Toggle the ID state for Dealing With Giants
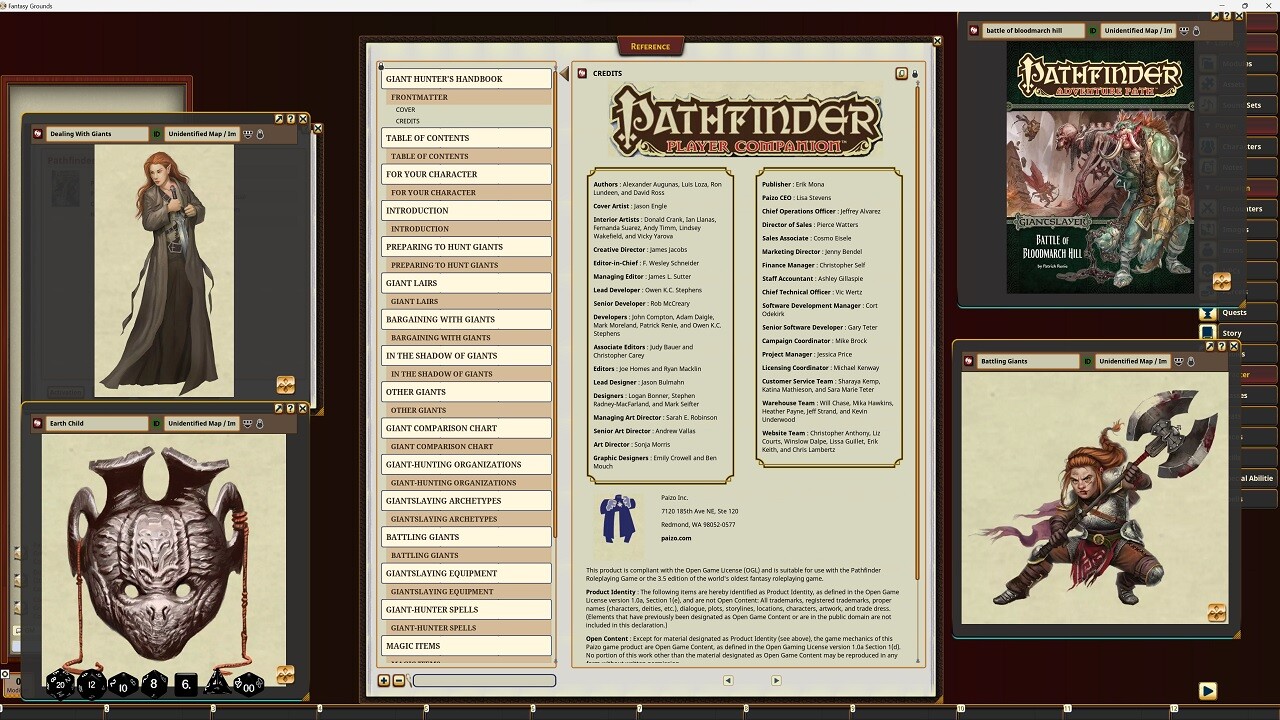This screenshot has width=1280, height=720. [157, 134]
